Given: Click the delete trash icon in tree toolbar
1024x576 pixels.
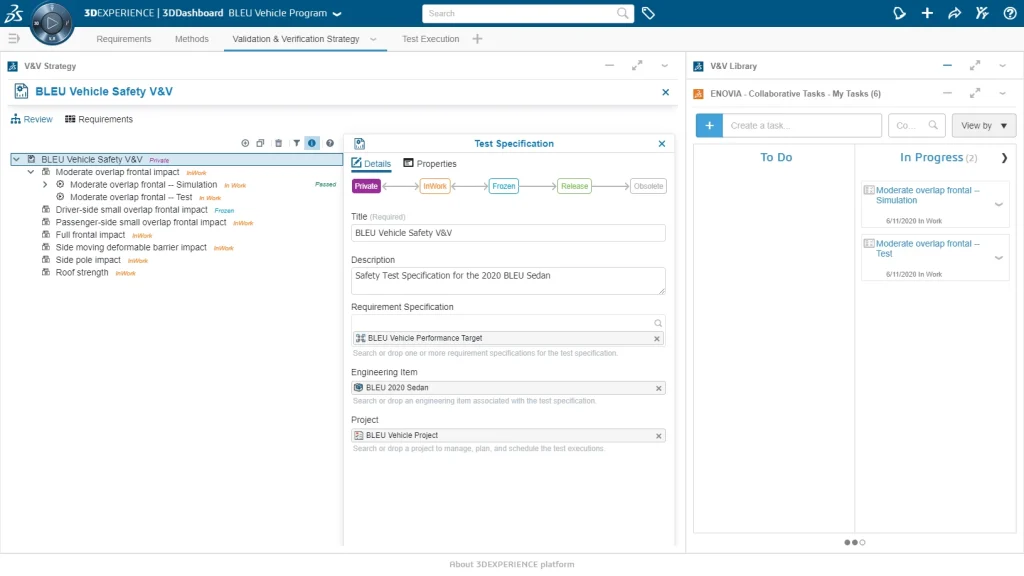Looking at the screenshot, I should click(278, 143).
